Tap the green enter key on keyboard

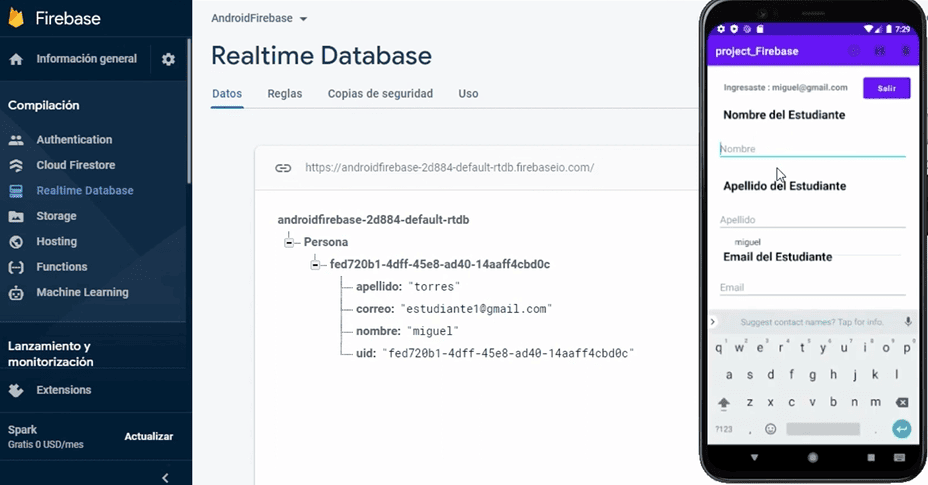click(901, 428)
